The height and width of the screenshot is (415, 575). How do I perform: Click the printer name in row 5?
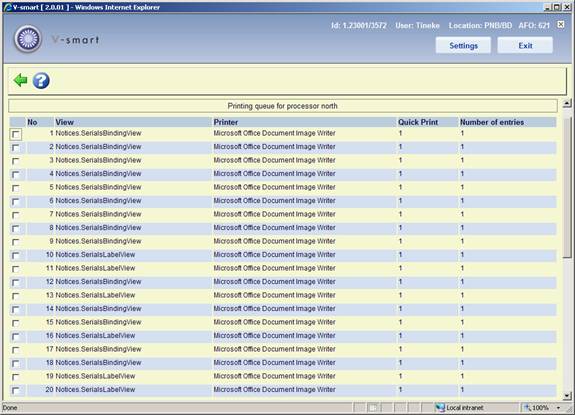coord(274,187)
